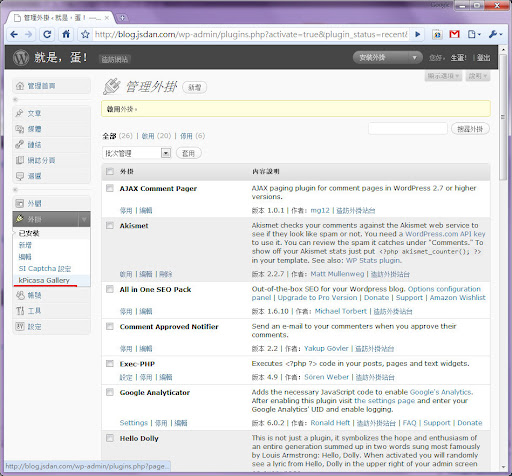Open the browser home page icon
The width and height of the screenshot is (512, 476).
pos(66,34)
